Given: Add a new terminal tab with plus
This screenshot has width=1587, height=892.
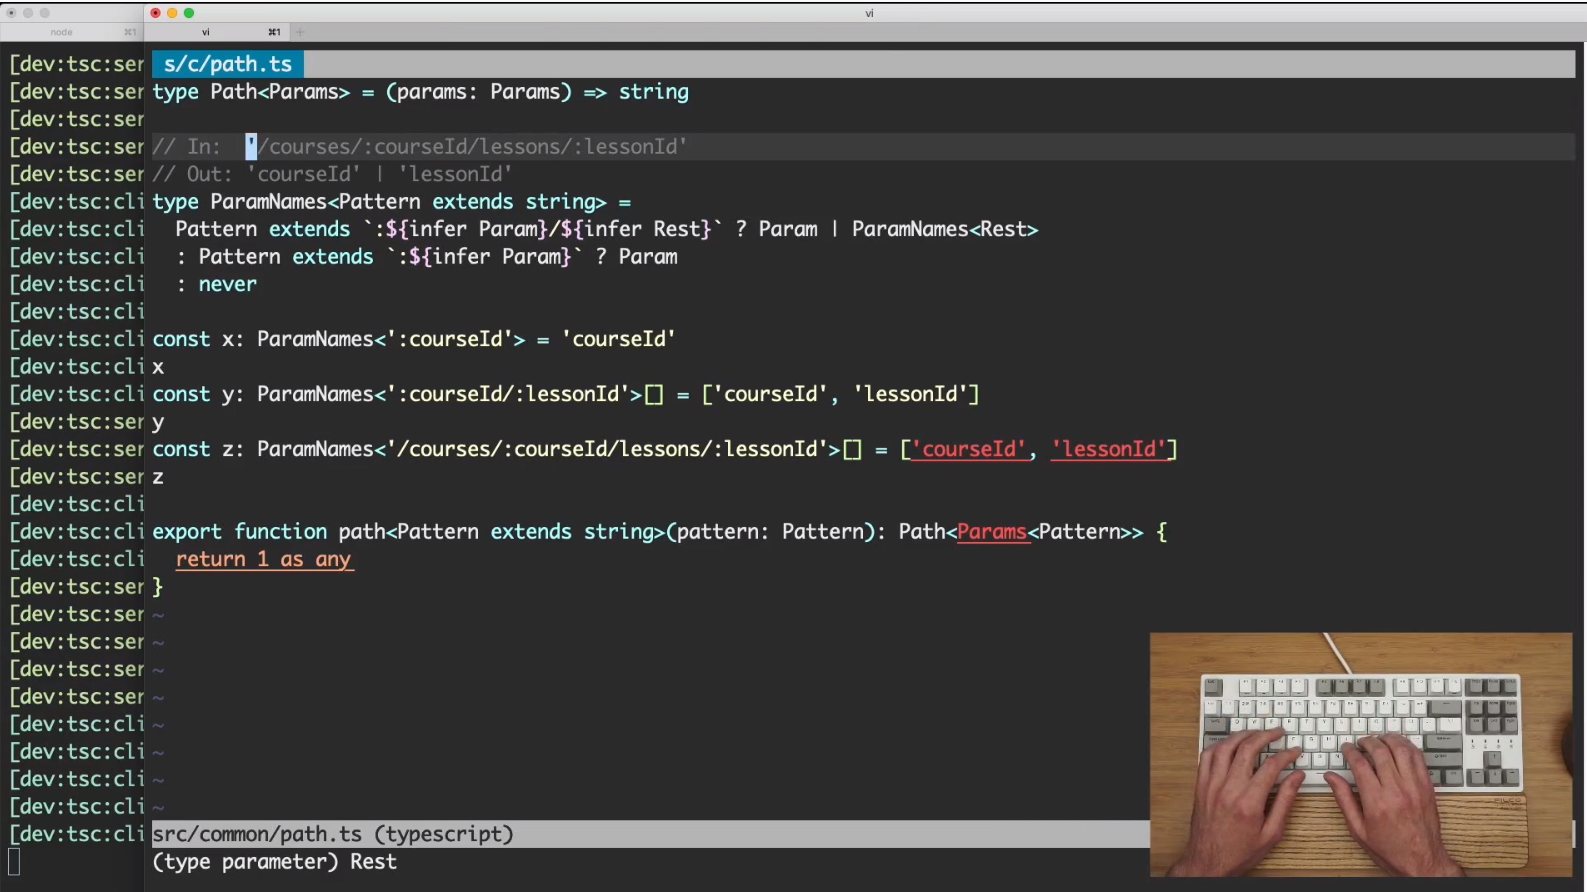Looking at the screenshot, I should 299,32.
